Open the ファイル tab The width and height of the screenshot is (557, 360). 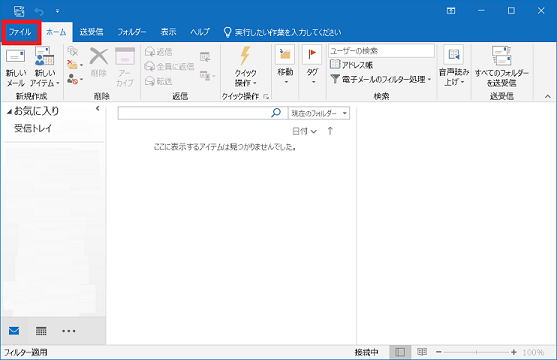(x=20, y=32)
